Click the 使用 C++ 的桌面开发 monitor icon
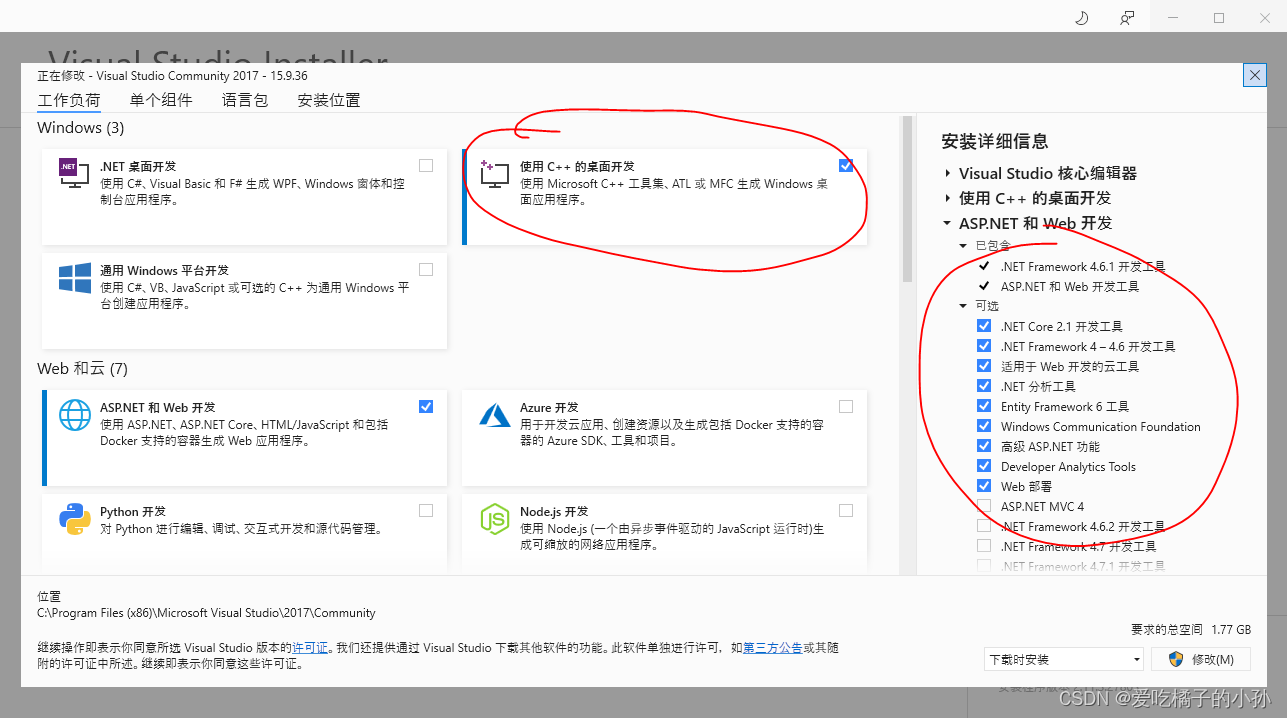The width and height of the screenshot is (1287, 718). (494, 173)
